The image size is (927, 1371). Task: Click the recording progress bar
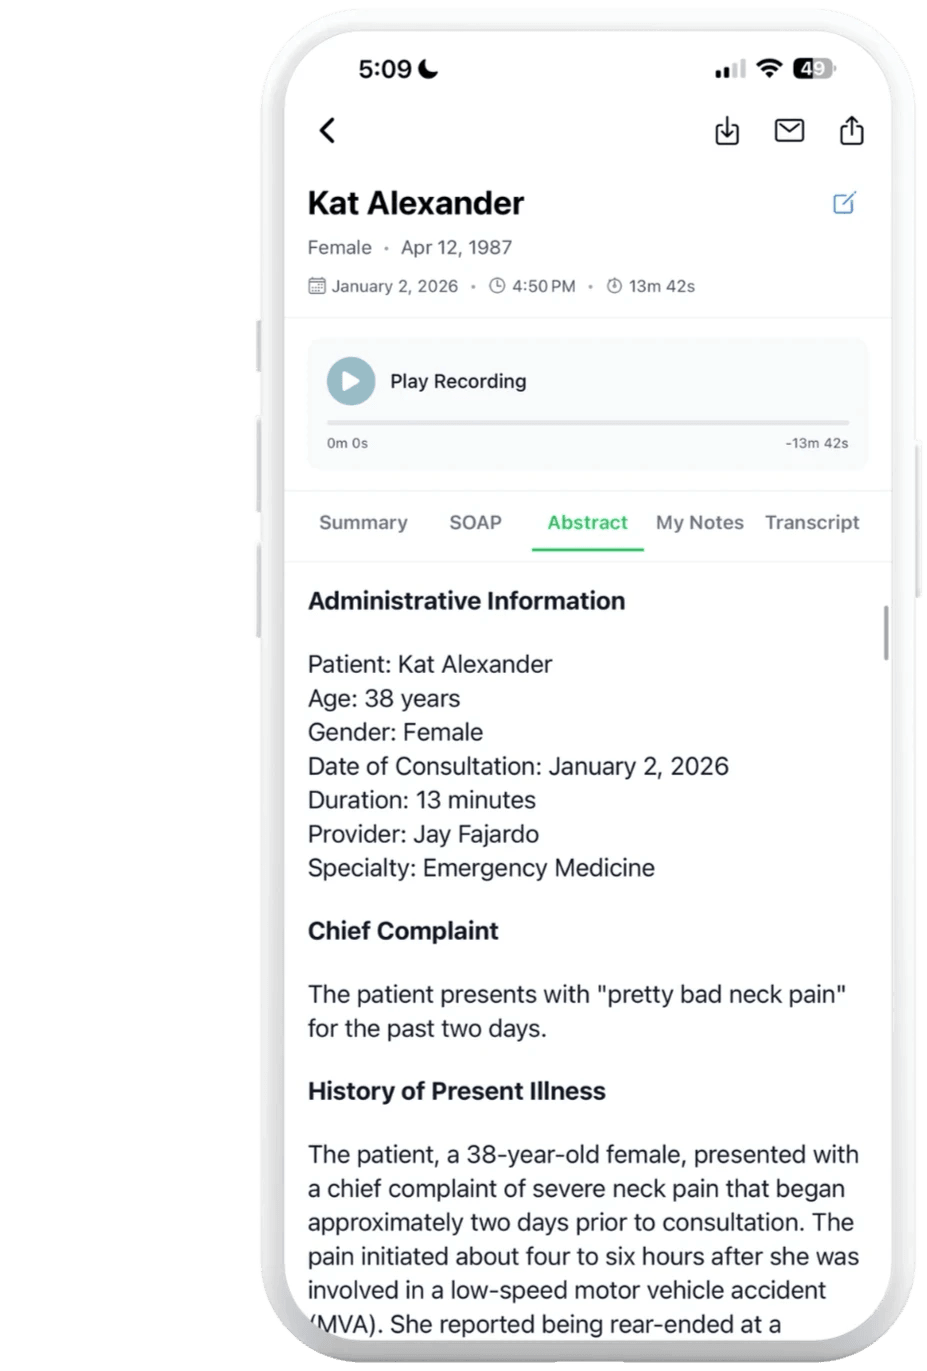[x=587, y=423]
